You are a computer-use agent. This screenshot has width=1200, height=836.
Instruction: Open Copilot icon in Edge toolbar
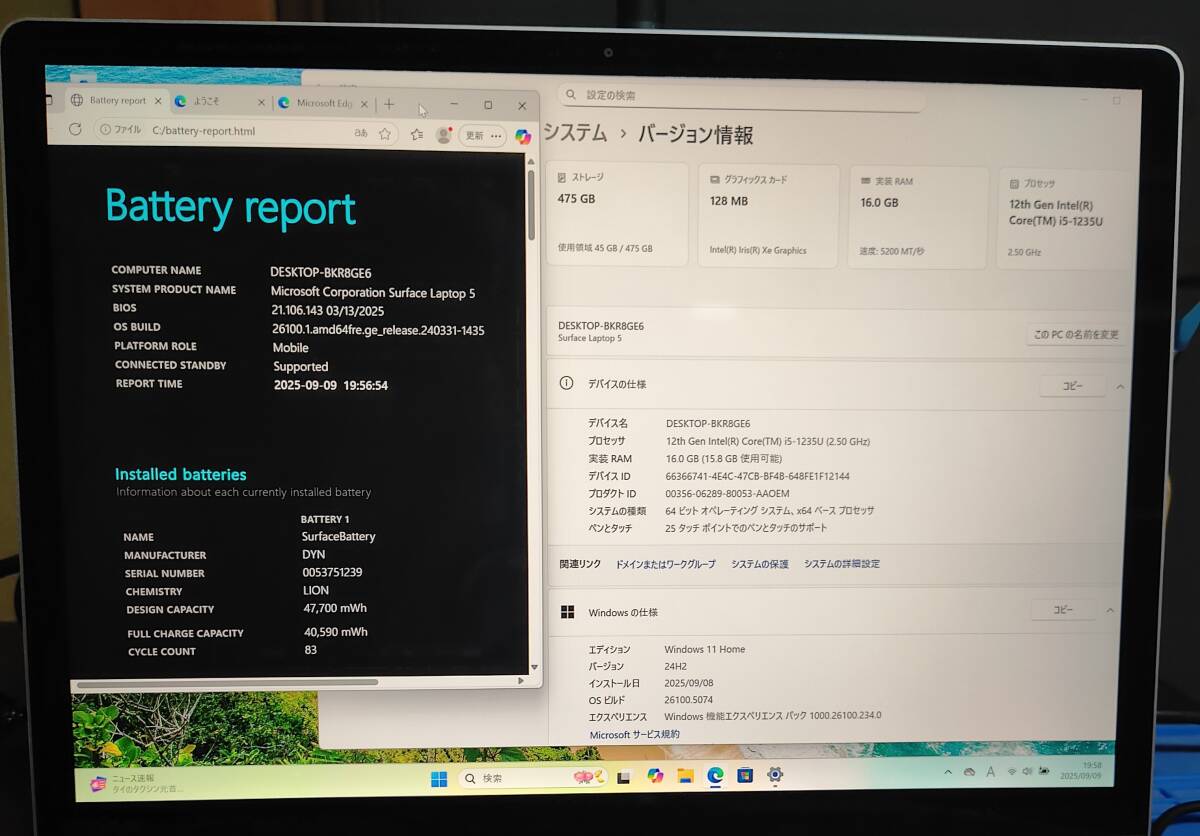click(x=523, y=137)
